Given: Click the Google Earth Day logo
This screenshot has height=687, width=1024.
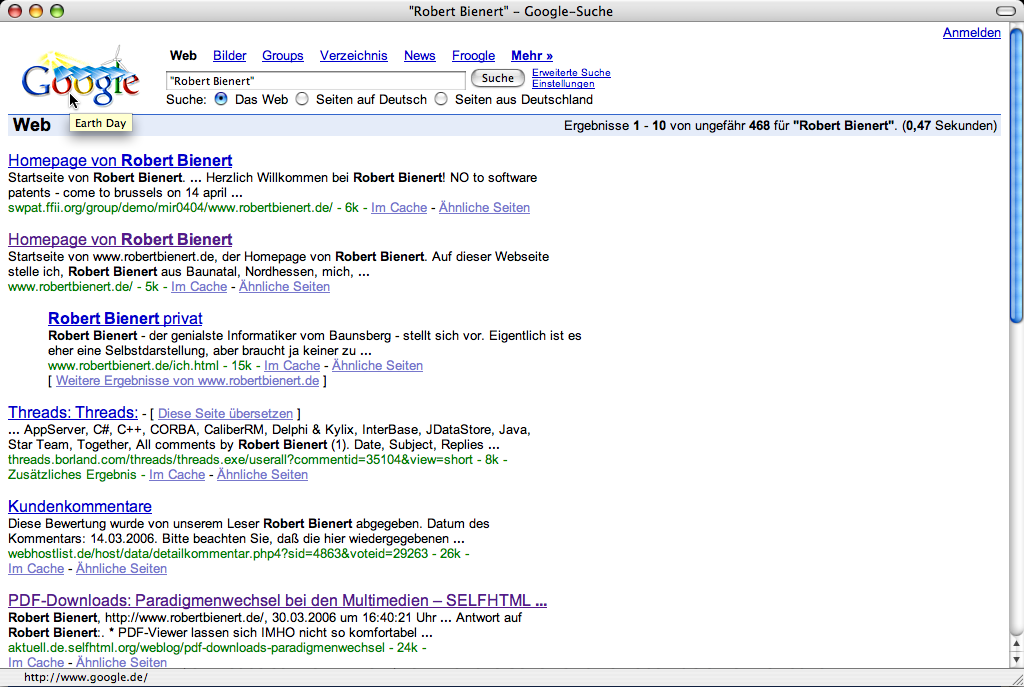Looking at the screenshot, I should pos(80,78).
